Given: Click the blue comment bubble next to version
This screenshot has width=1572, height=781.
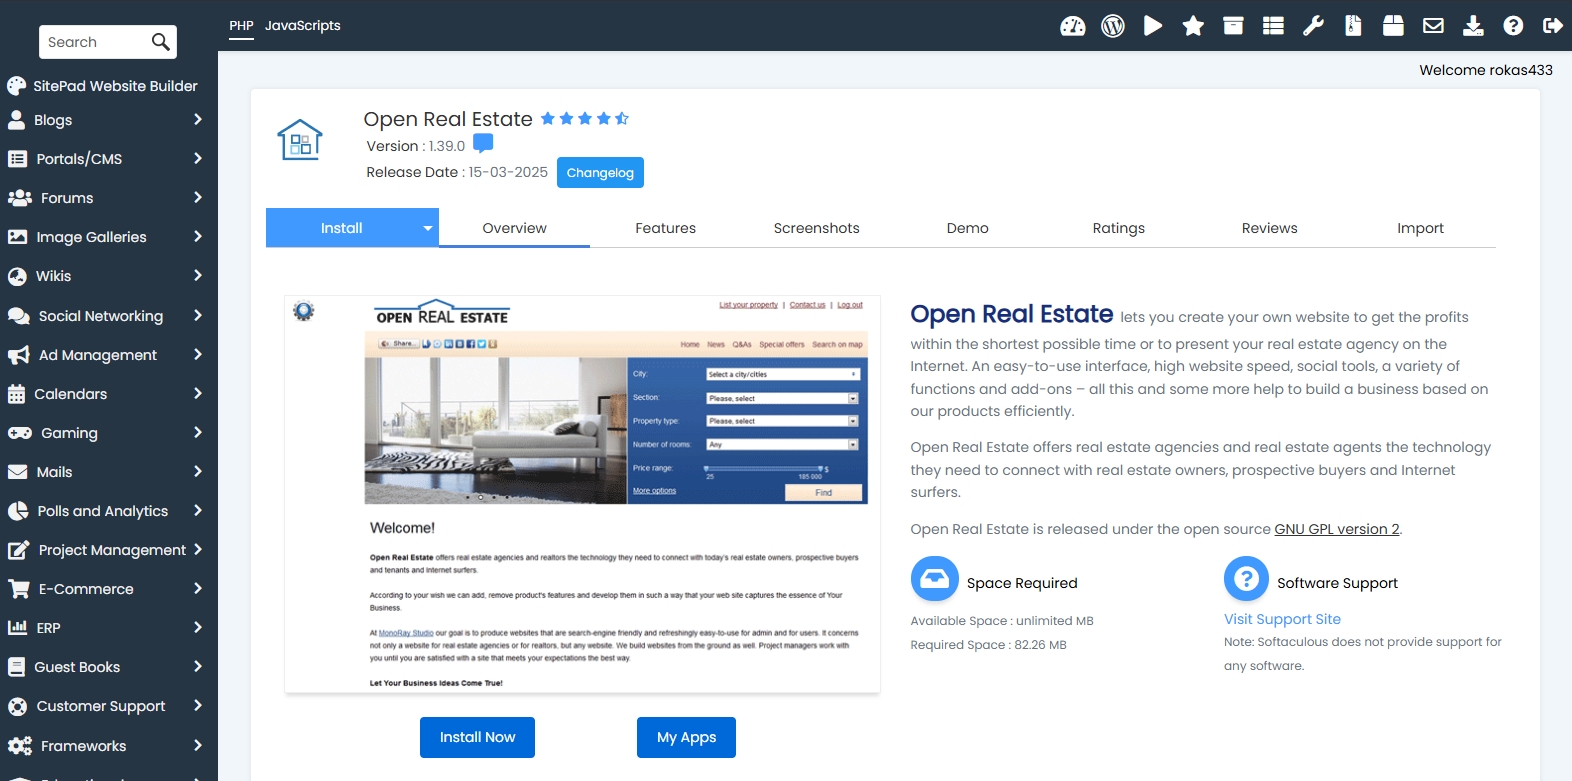Looking at the screenshot, I should coord(483,144).
